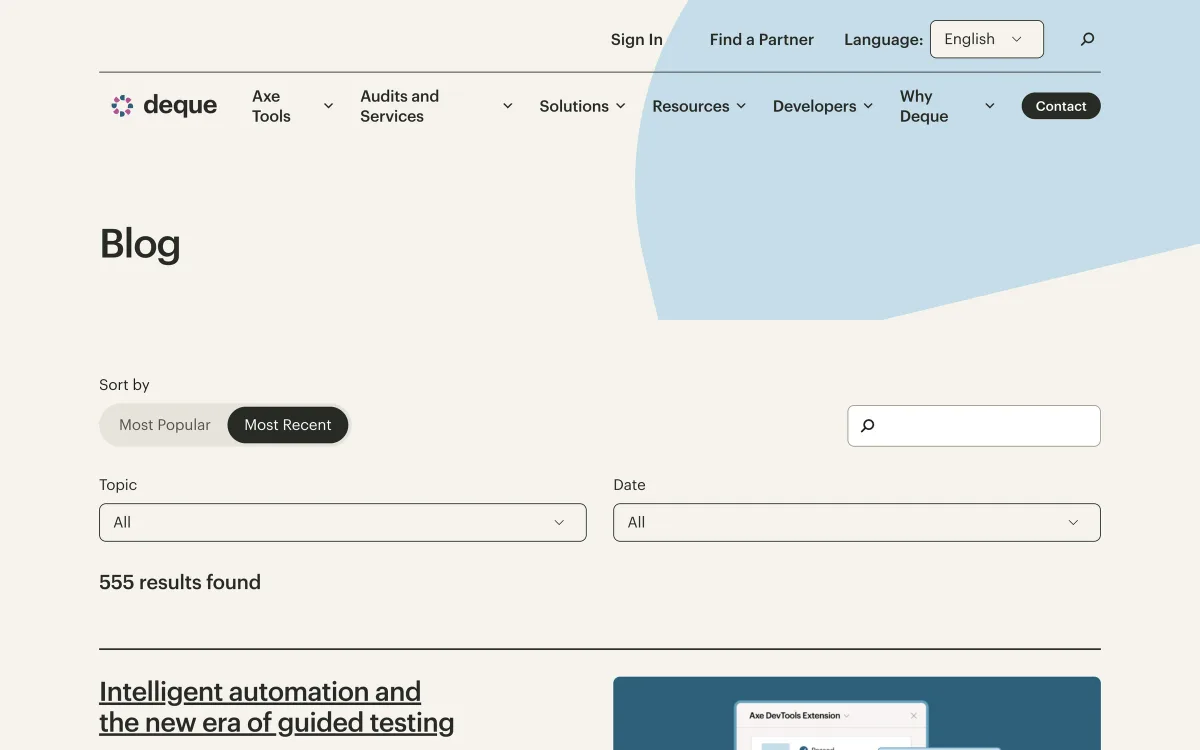Open the Axe DevTools Extension article thumbnail
1200x750 pixels.
pyautogui.click(x=857, y=713)
